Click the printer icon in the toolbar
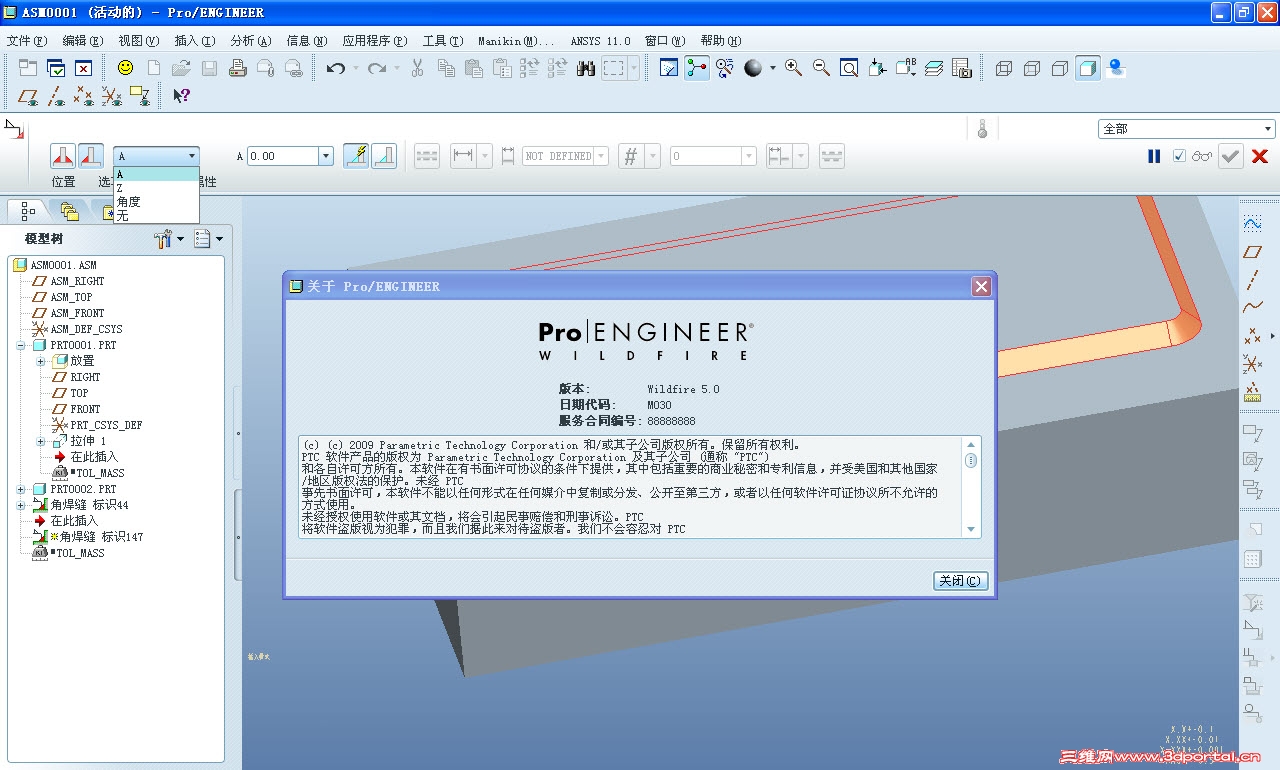 pos(238,68)
